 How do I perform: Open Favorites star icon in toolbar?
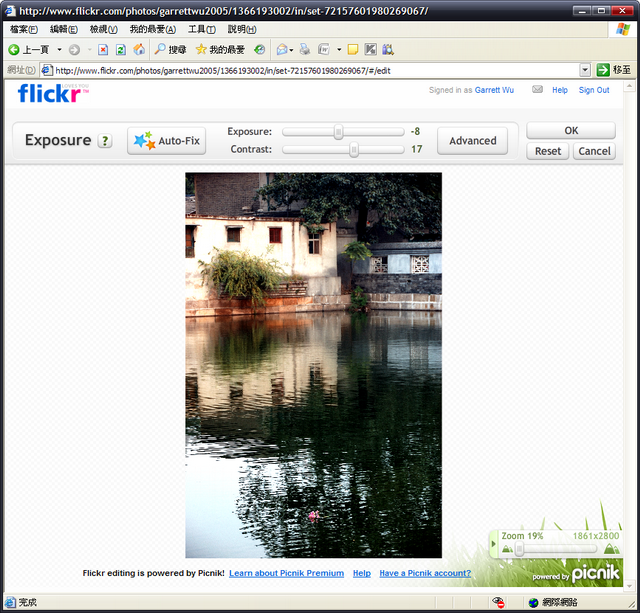201,49
